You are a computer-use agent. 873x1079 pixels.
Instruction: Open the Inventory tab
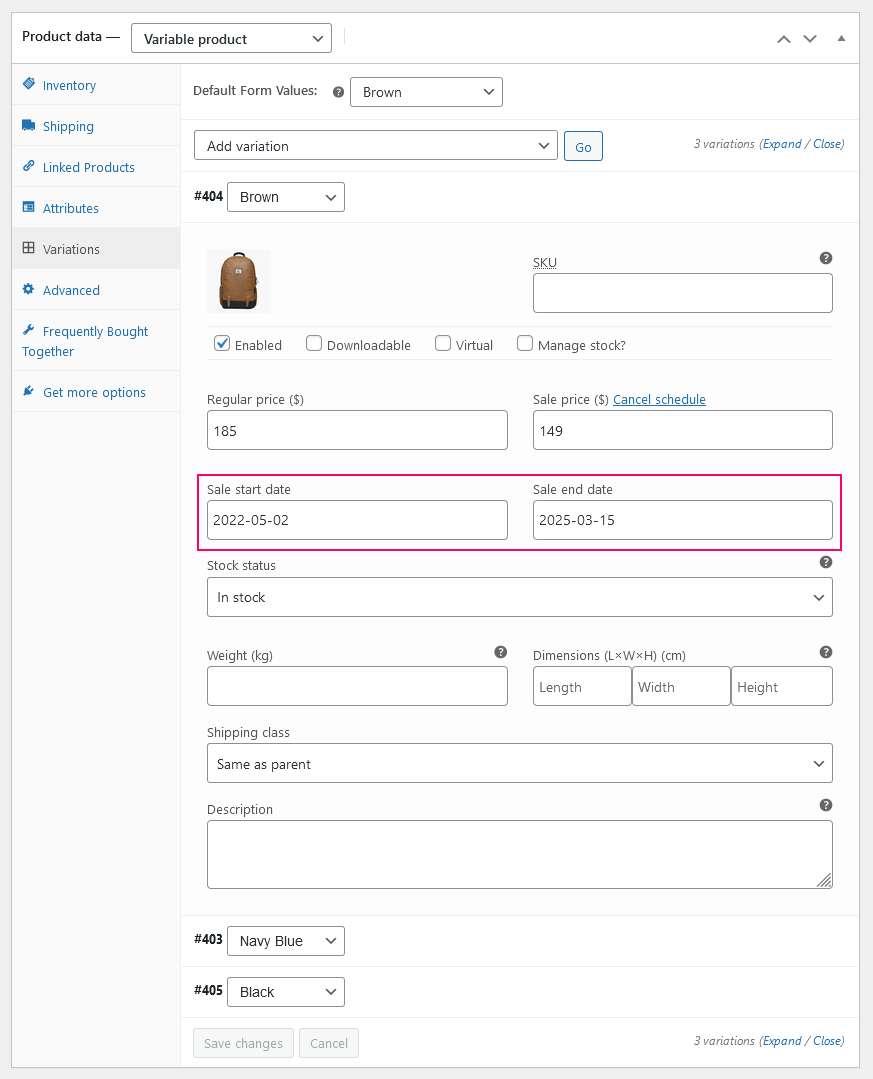click(69, 86)
